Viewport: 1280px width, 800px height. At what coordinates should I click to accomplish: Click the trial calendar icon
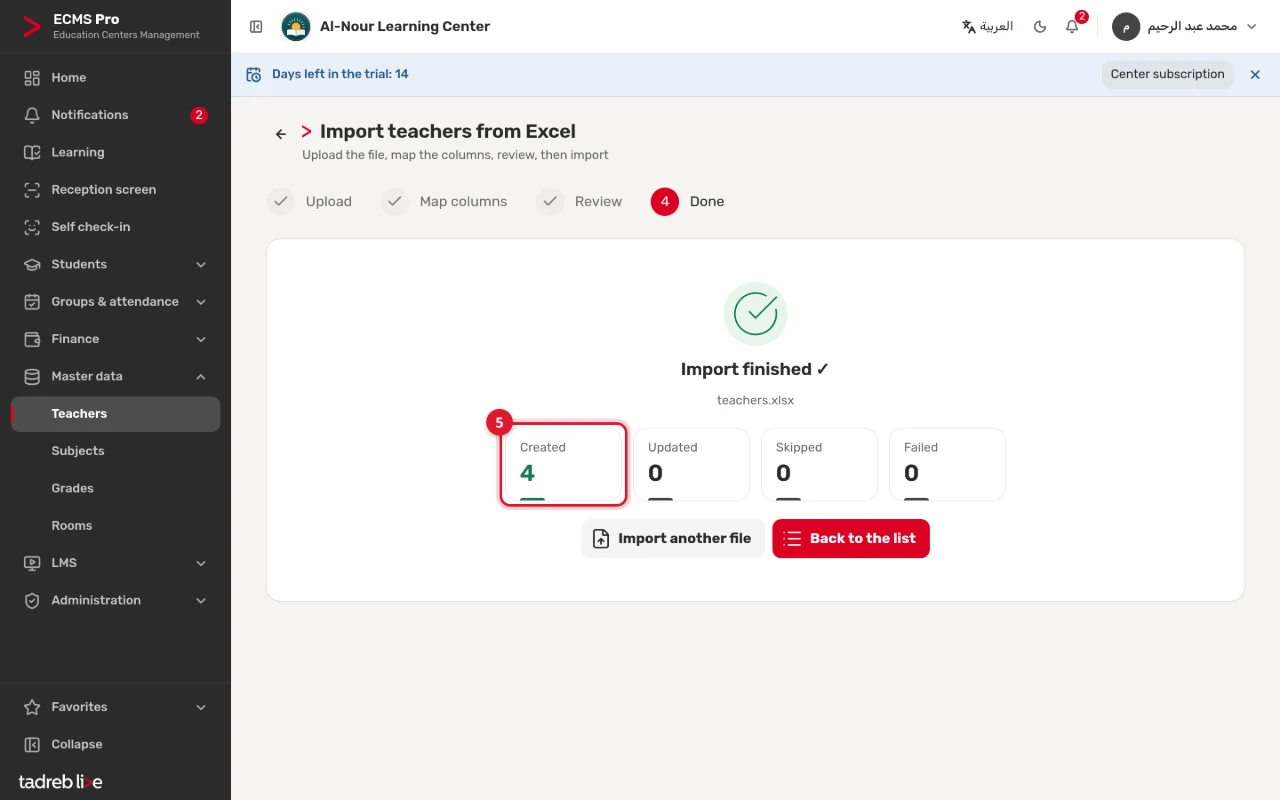click(253, 74)
